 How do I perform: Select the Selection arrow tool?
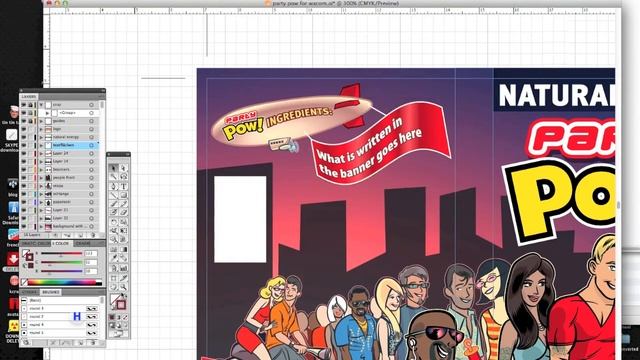tap(114, 168)
